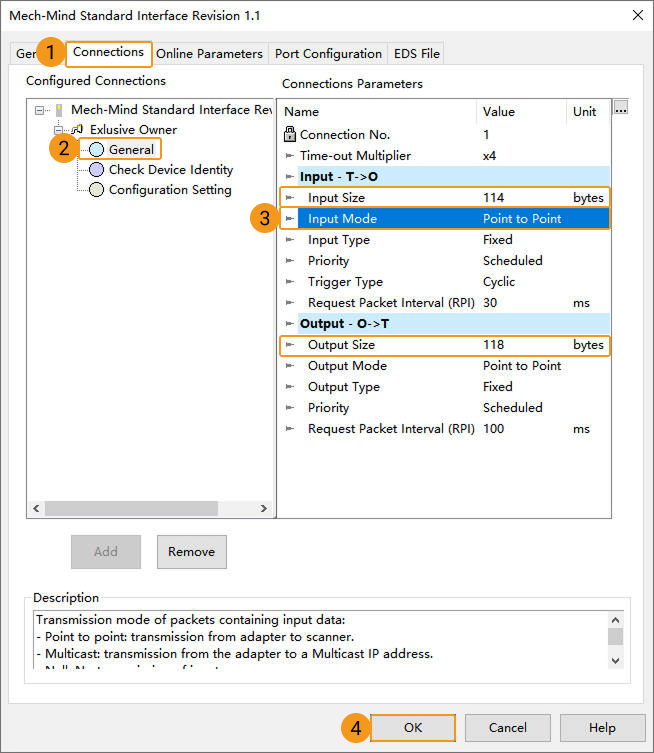Click the Mech-Mind device icon in tree
The image size is (654, 753).
coord(59,110)
